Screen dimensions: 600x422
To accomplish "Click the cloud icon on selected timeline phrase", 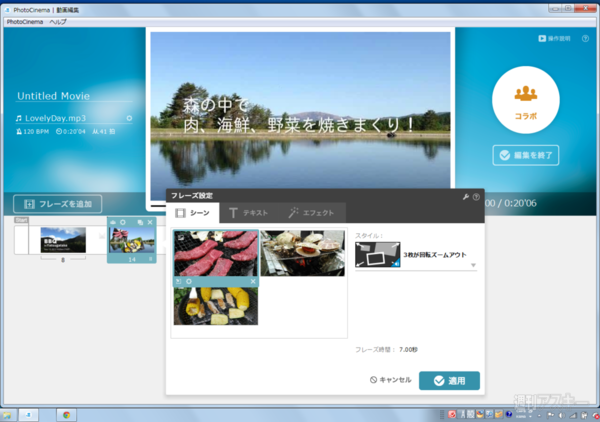I will (113, 222).
